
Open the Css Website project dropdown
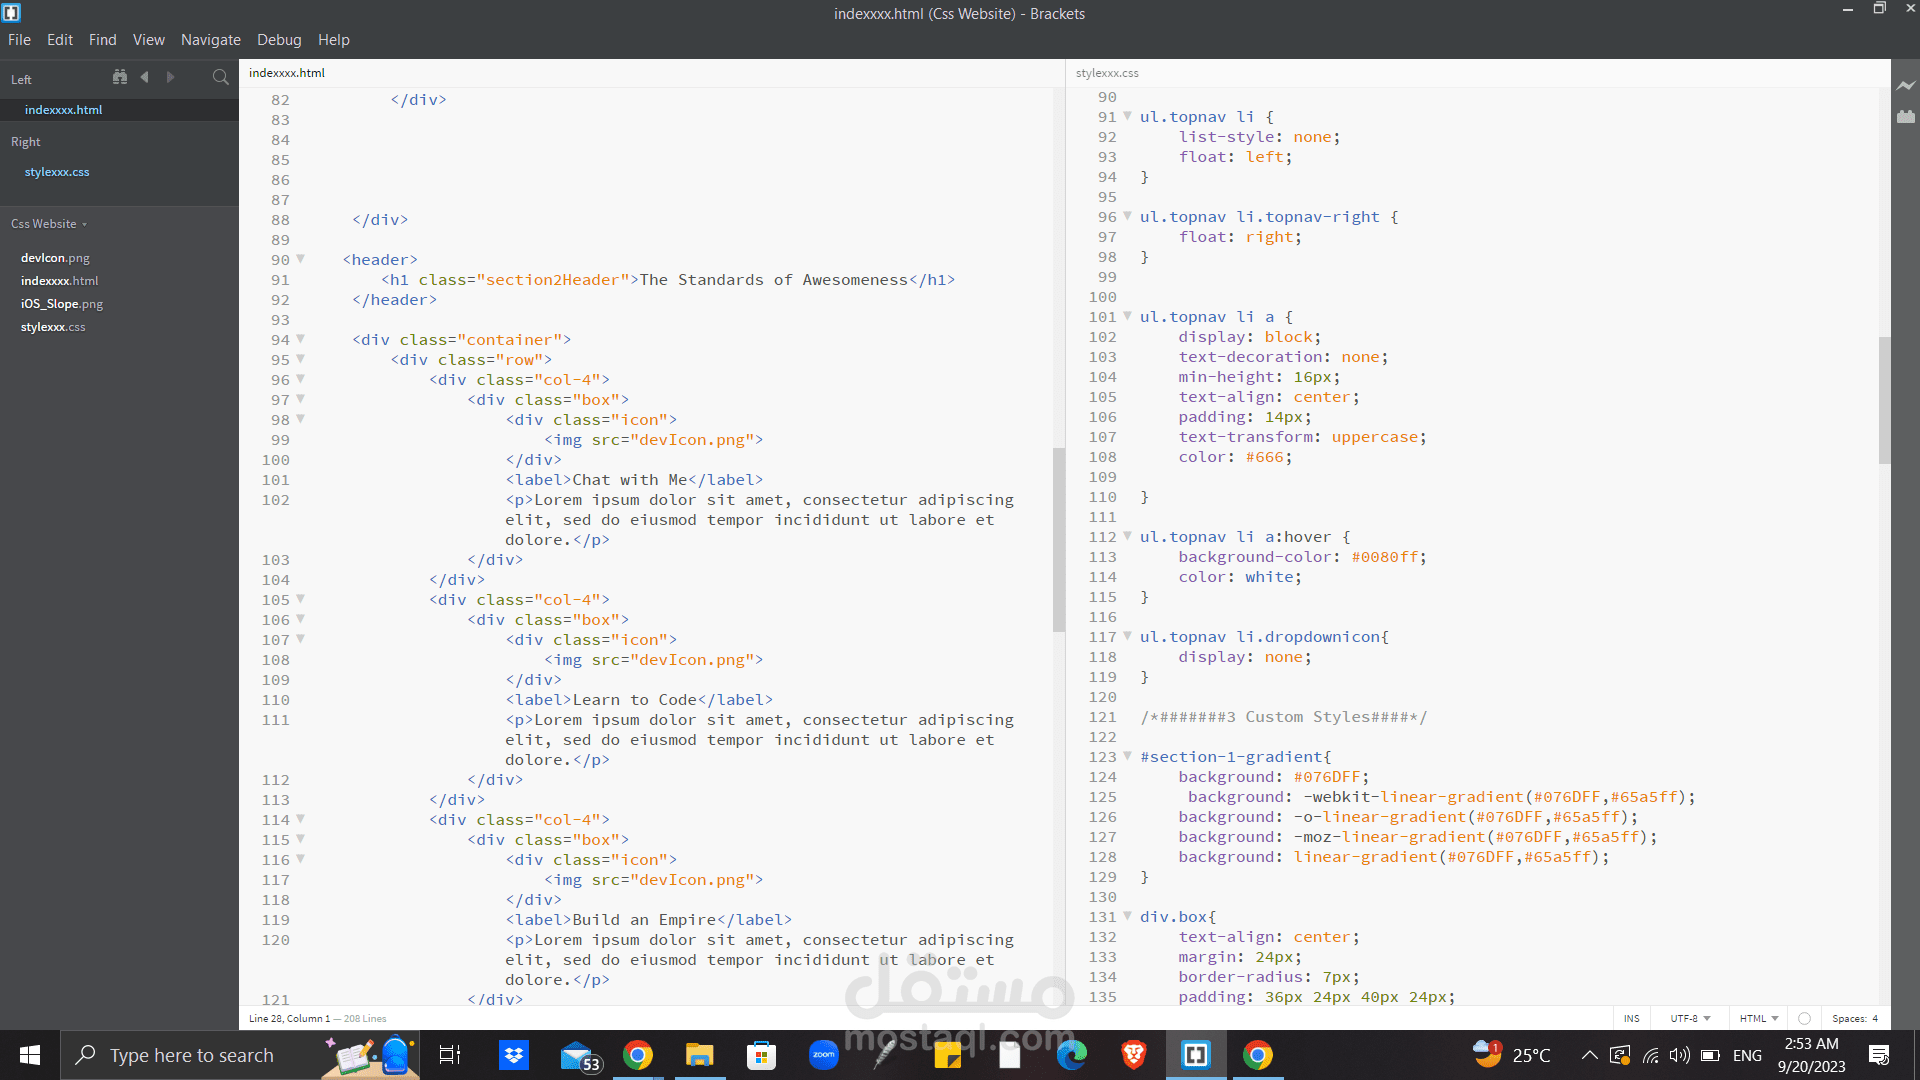[49, 224]
